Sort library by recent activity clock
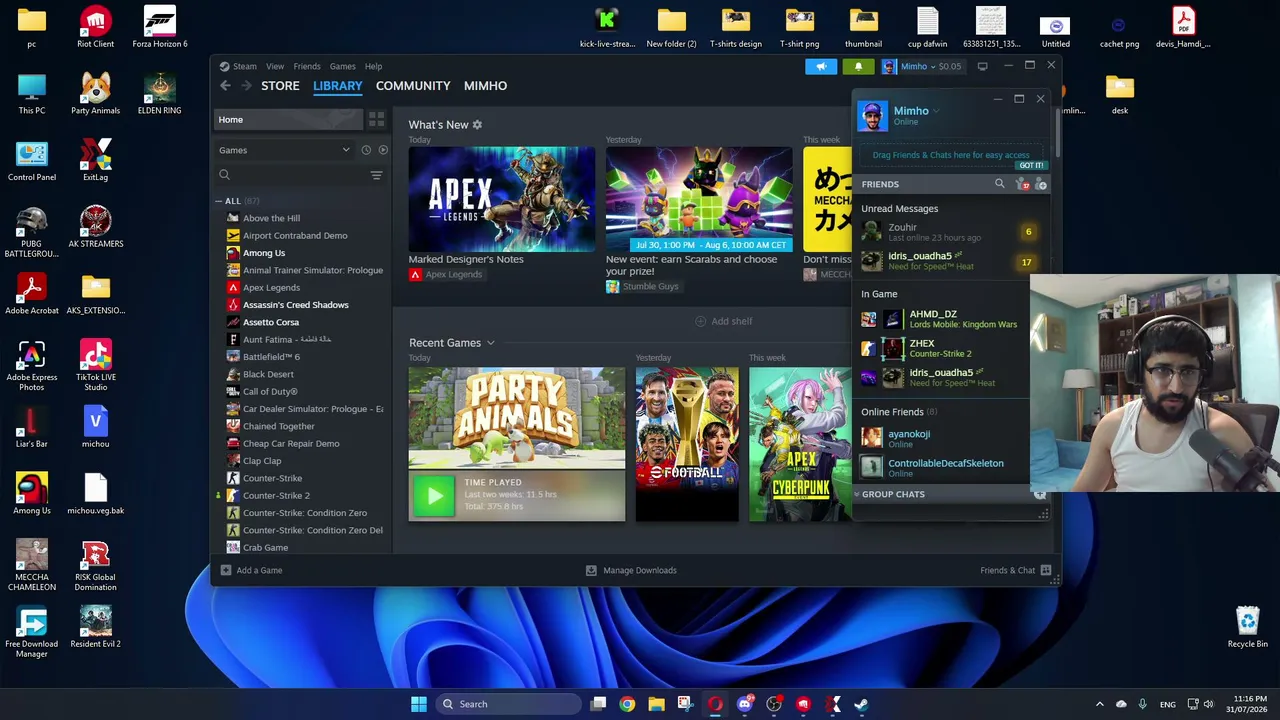The height and width of the screenshot is (720, 1280). coord(366,150)
